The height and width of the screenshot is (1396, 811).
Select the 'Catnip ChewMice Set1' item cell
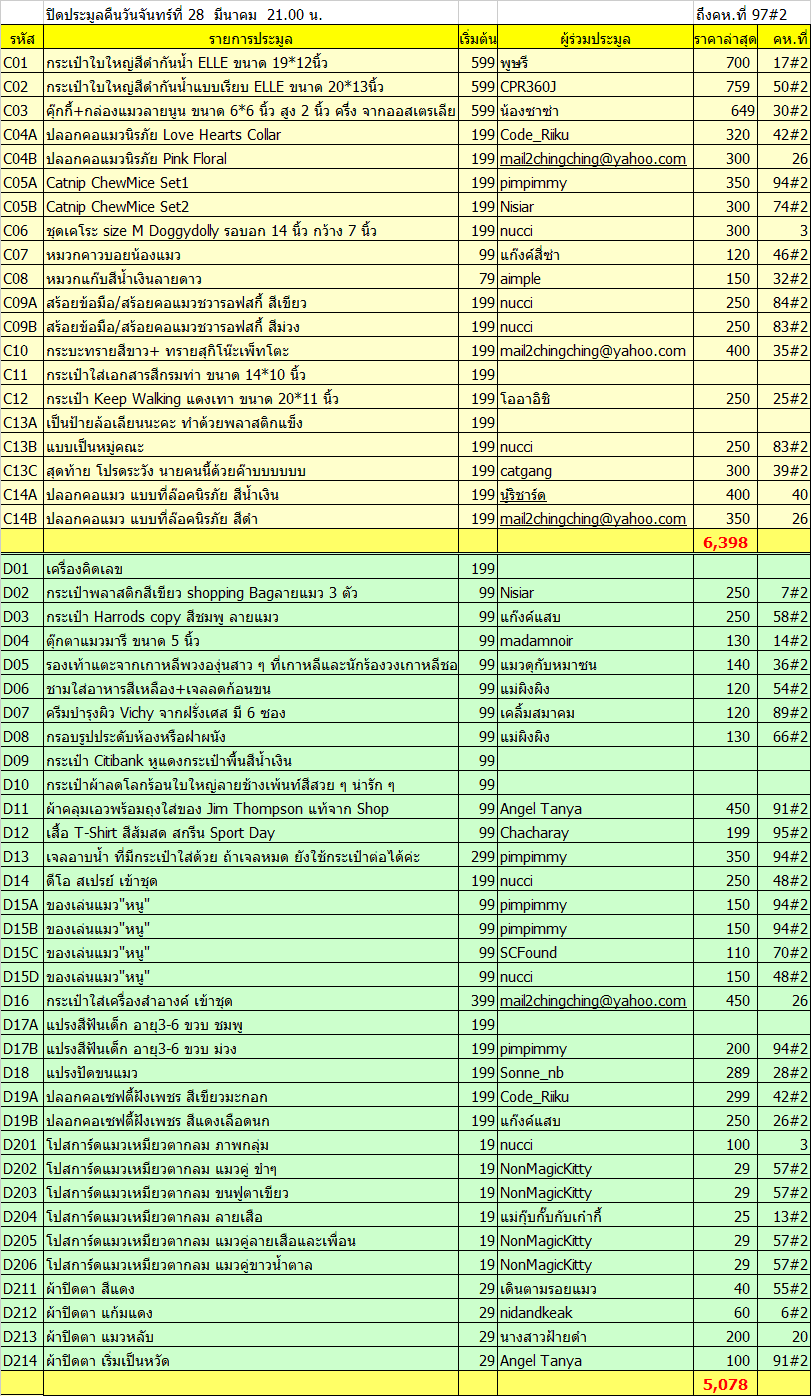(x=117, y=183)
